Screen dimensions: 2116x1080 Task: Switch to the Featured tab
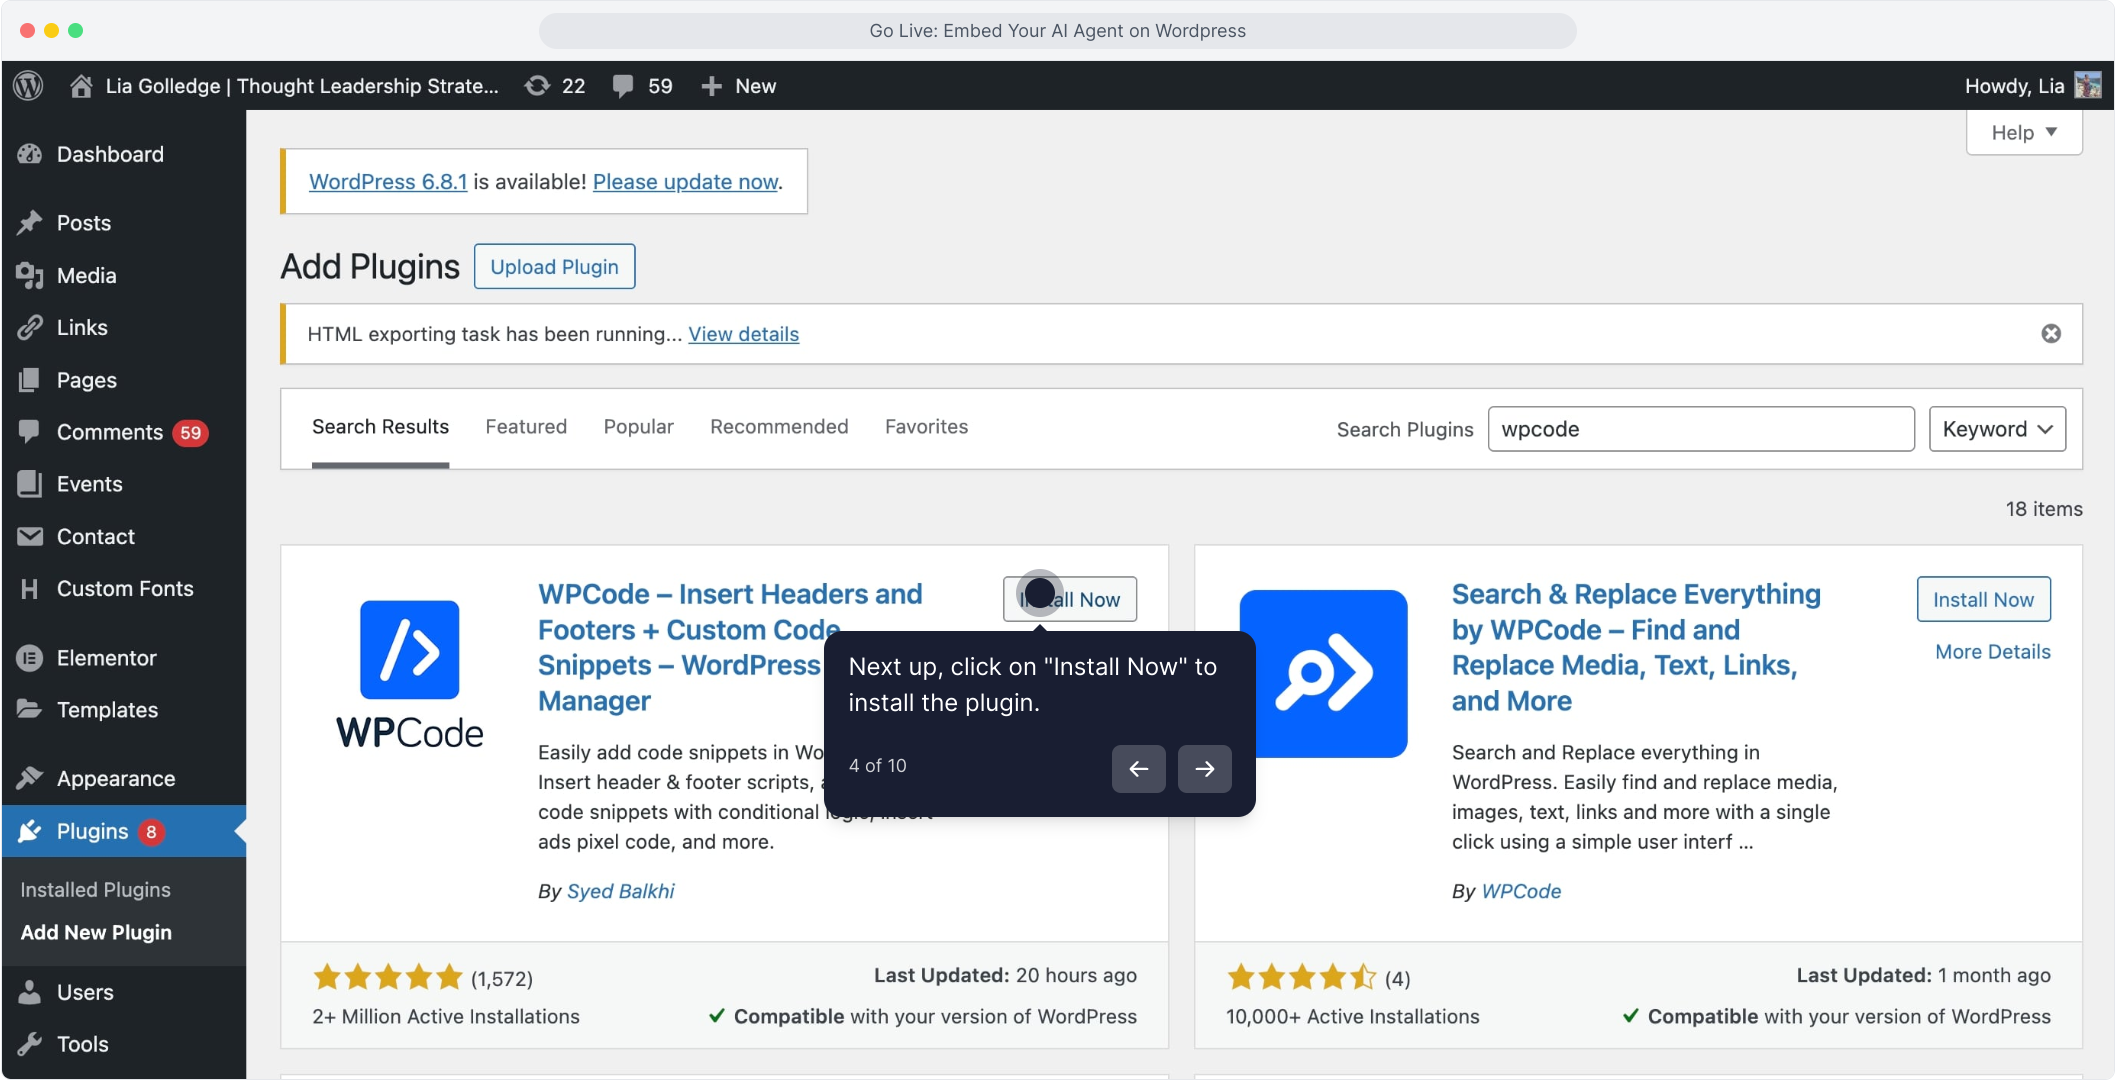click(x=526, y=427)
